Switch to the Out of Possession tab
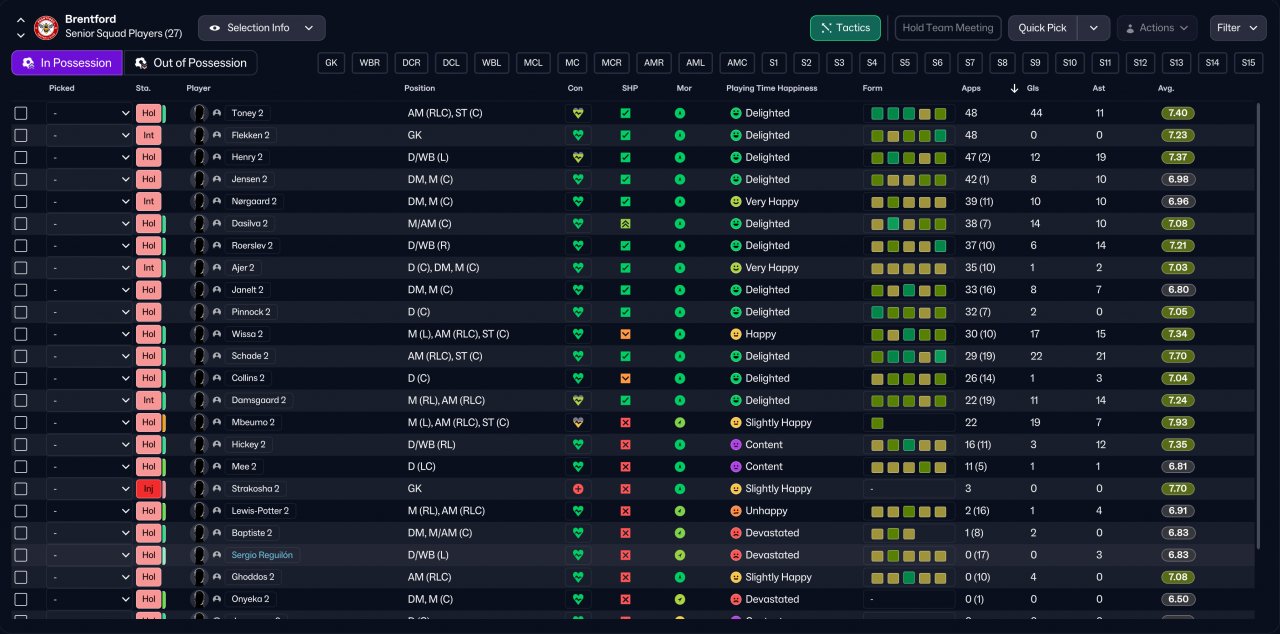Image resolution: width=1280 pixels, height=634 pixels. 190,63
